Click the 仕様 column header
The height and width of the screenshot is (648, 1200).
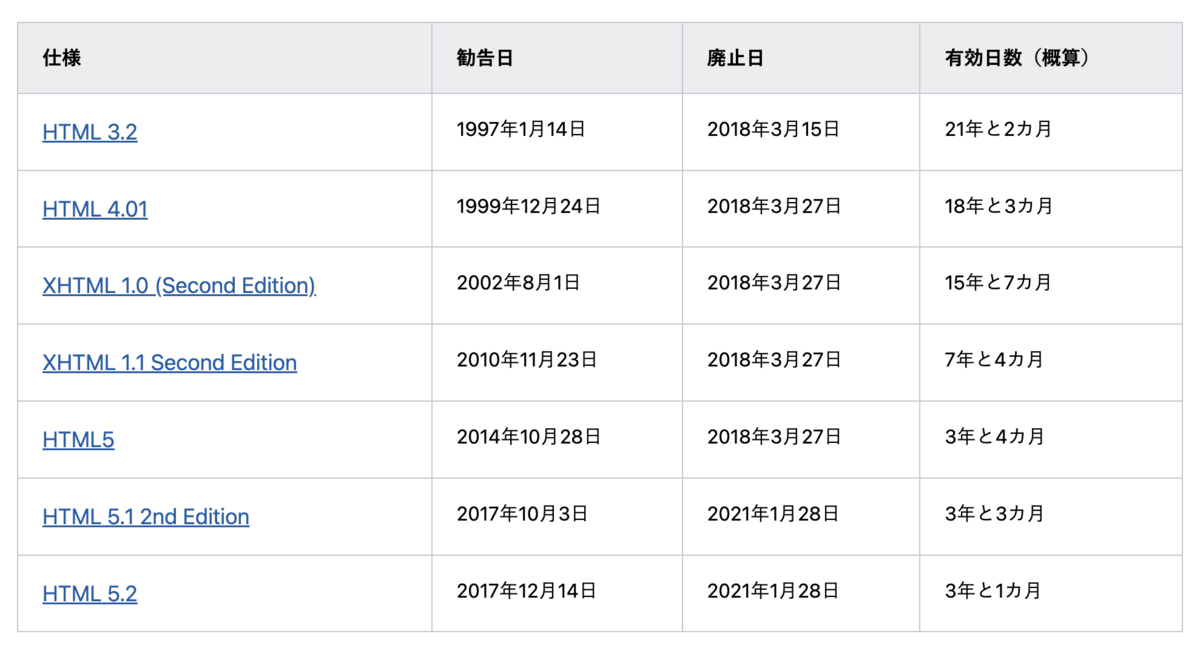[62, 58]
